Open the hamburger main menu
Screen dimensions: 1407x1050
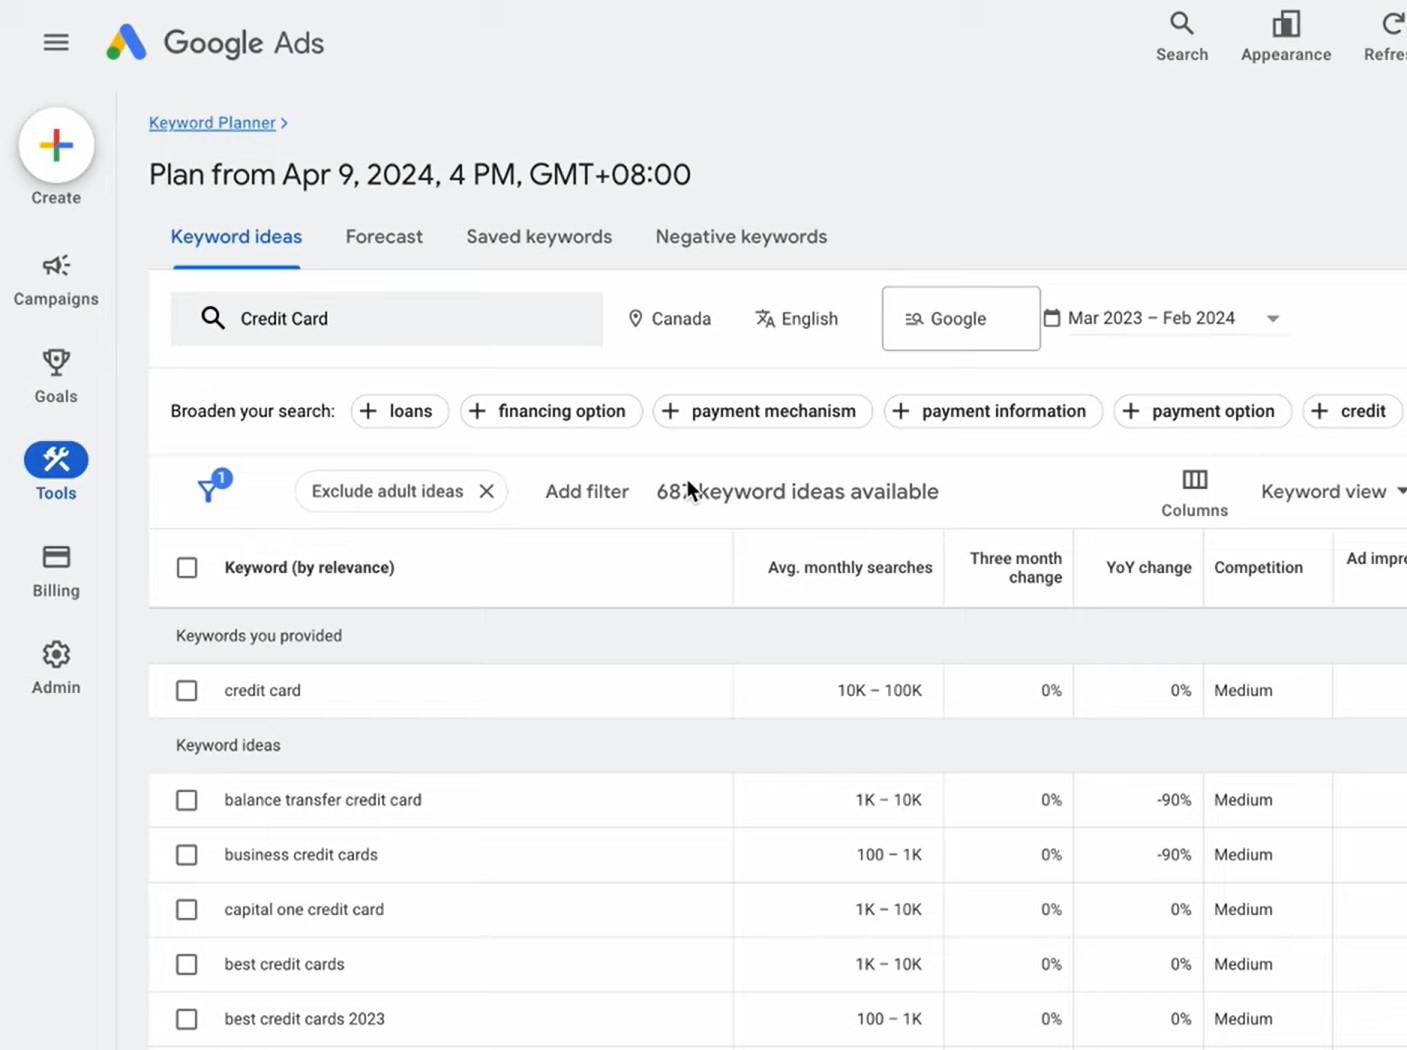(x=56, y=42)
